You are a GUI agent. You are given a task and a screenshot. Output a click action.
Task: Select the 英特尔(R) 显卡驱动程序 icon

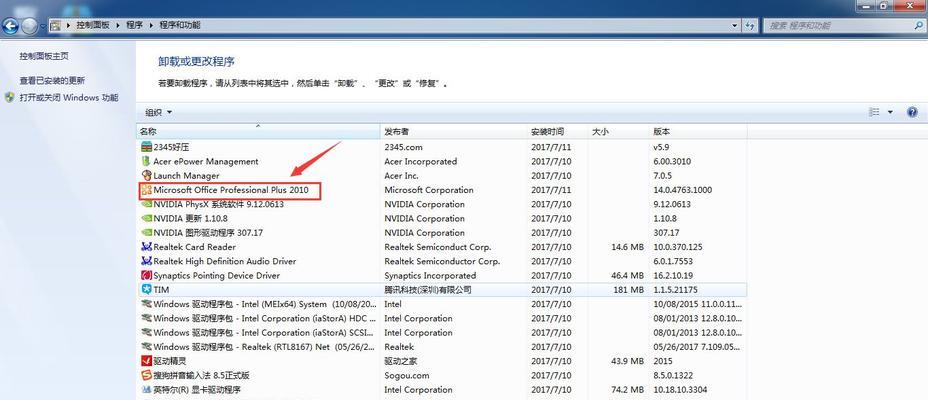click(x=146, y=389)
